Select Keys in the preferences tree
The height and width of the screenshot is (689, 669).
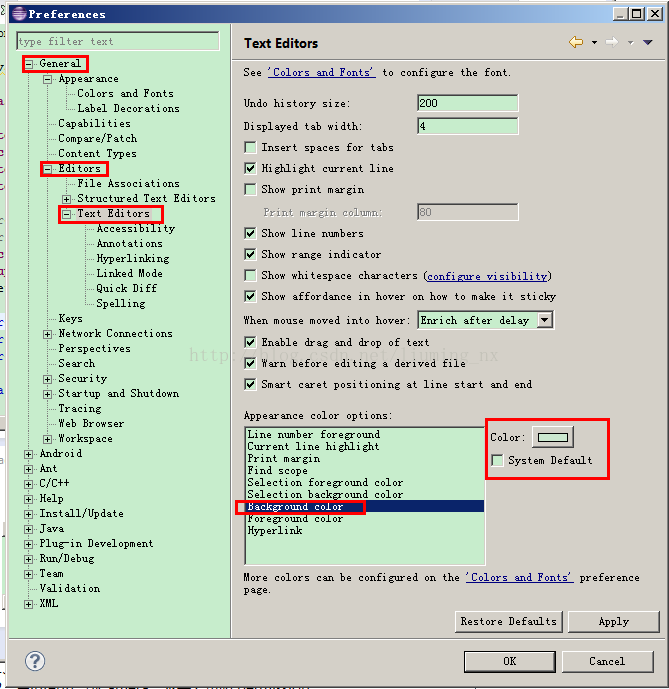click(x=70, y=319)
